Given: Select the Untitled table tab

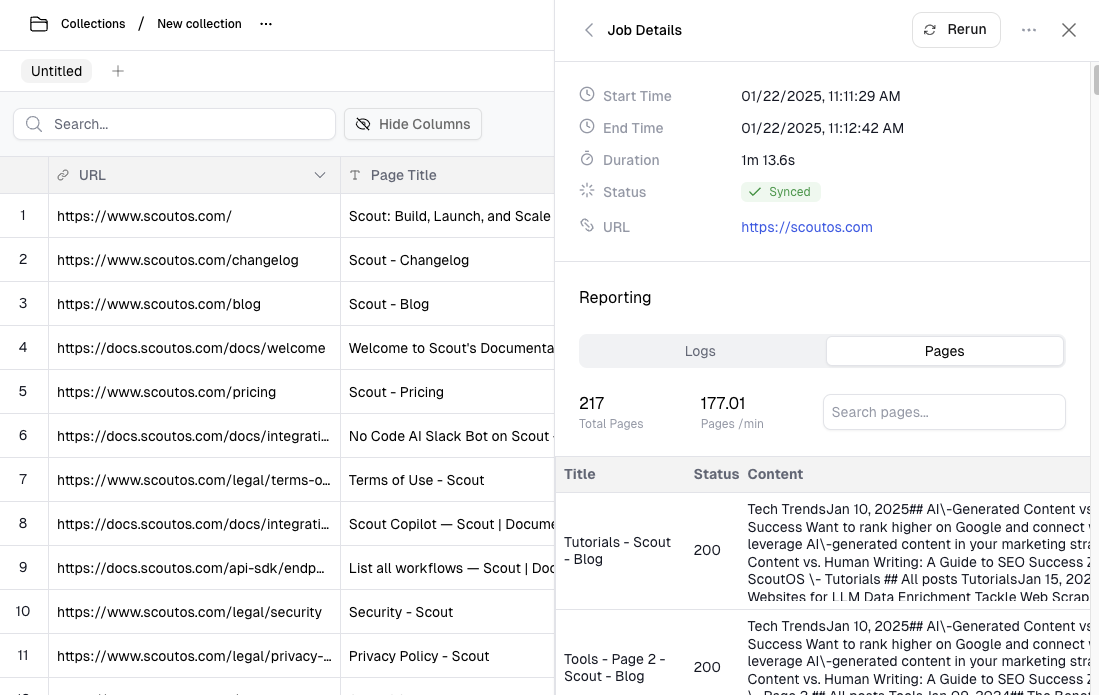Looking at the screenshot, I should click(57, 71).
